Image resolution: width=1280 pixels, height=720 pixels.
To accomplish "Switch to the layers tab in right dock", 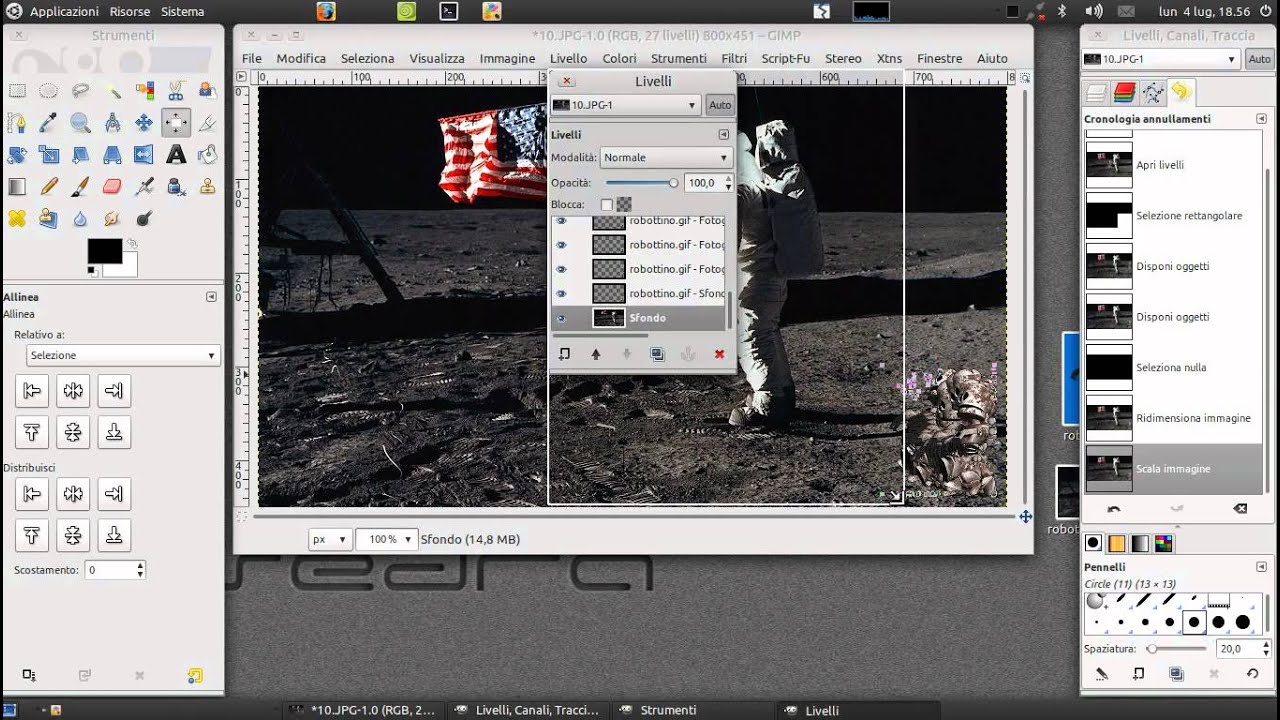I will (1097, 93).
